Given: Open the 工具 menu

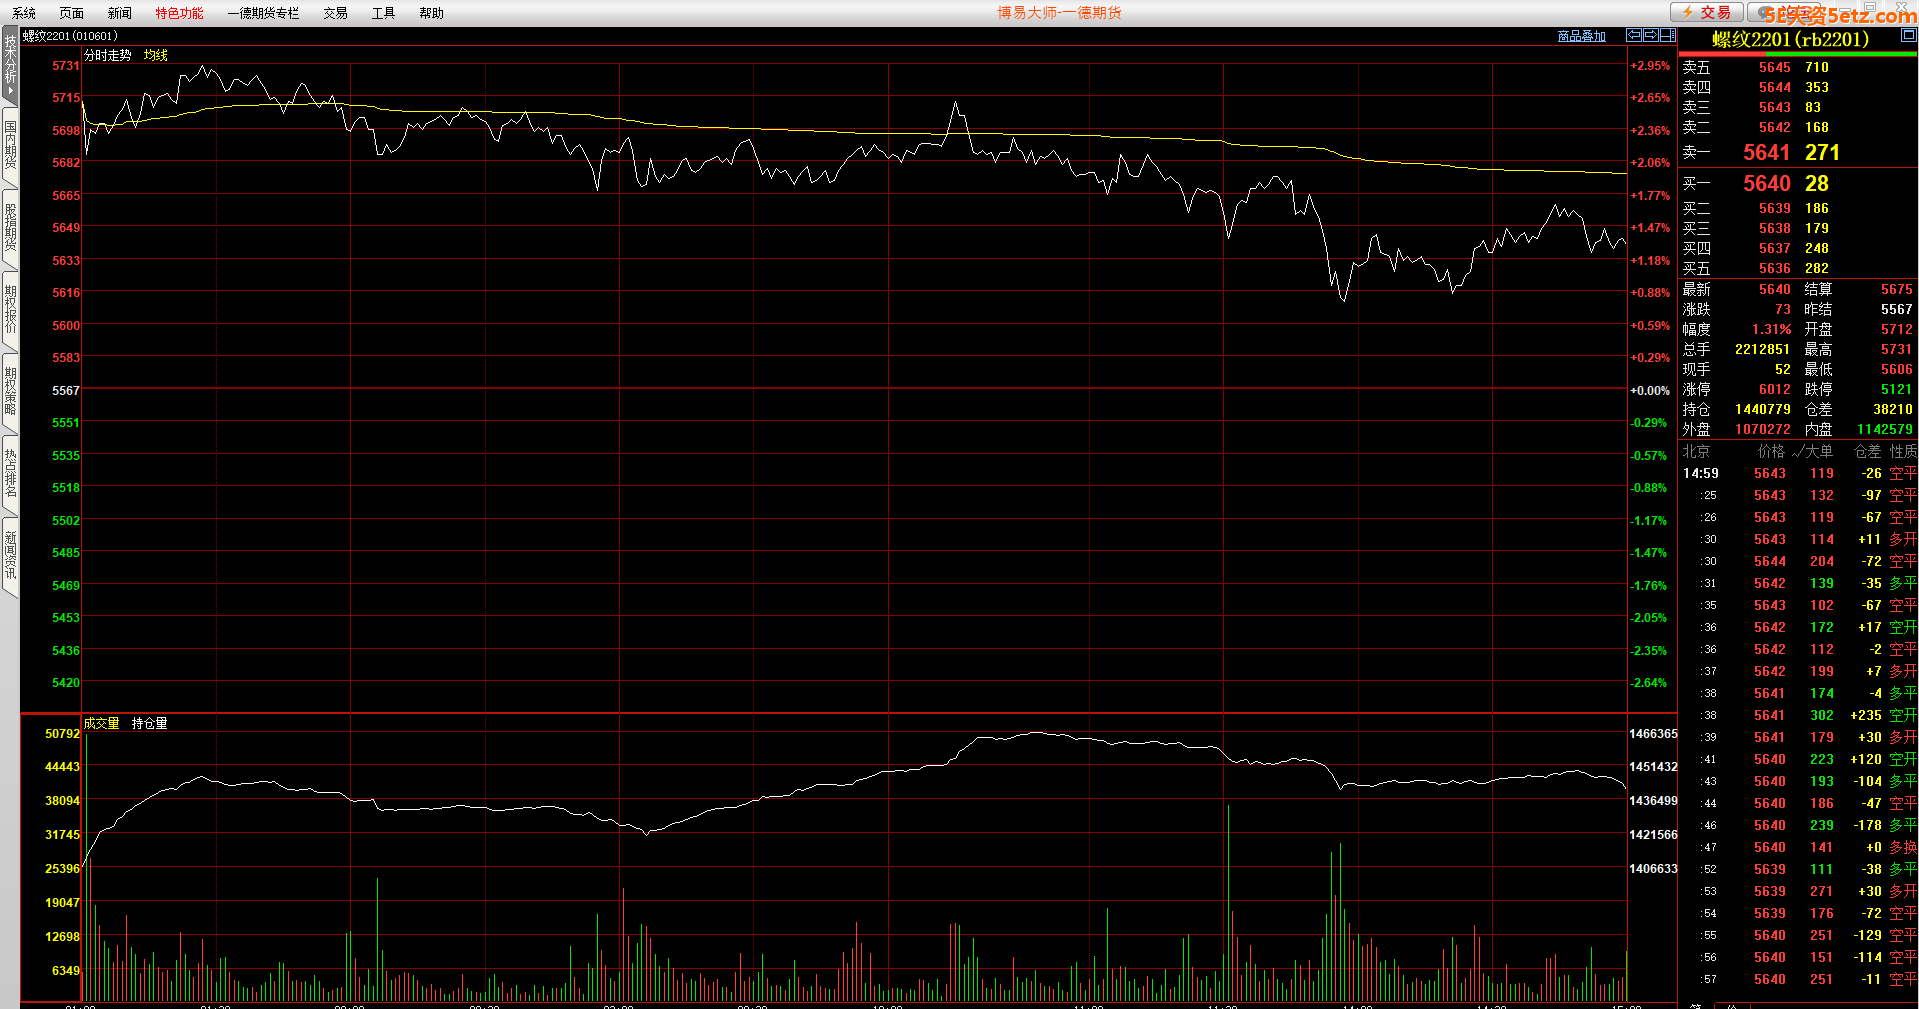Looking at the screenshot, I should (x=383, y=13).
